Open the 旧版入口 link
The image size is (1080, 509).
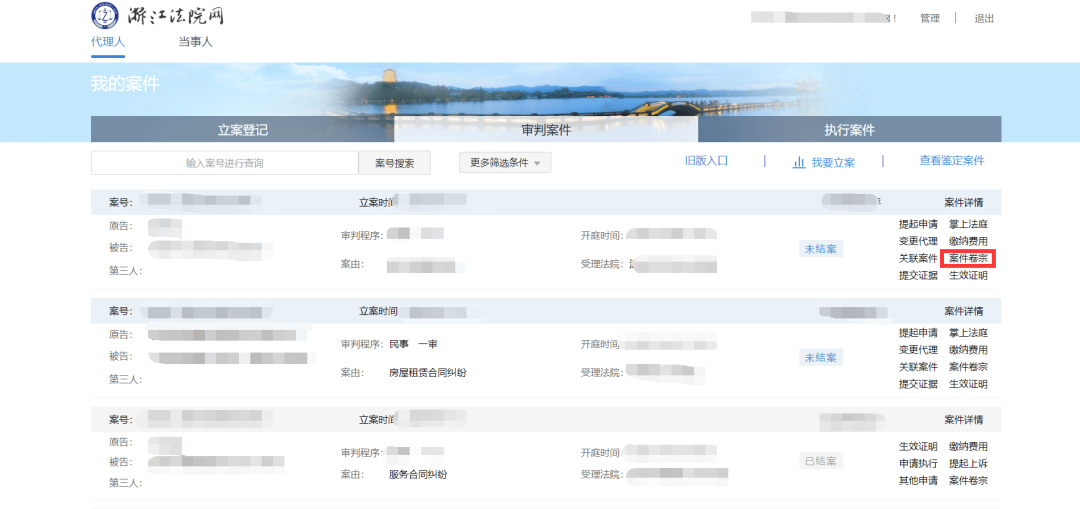coord(707,161)
